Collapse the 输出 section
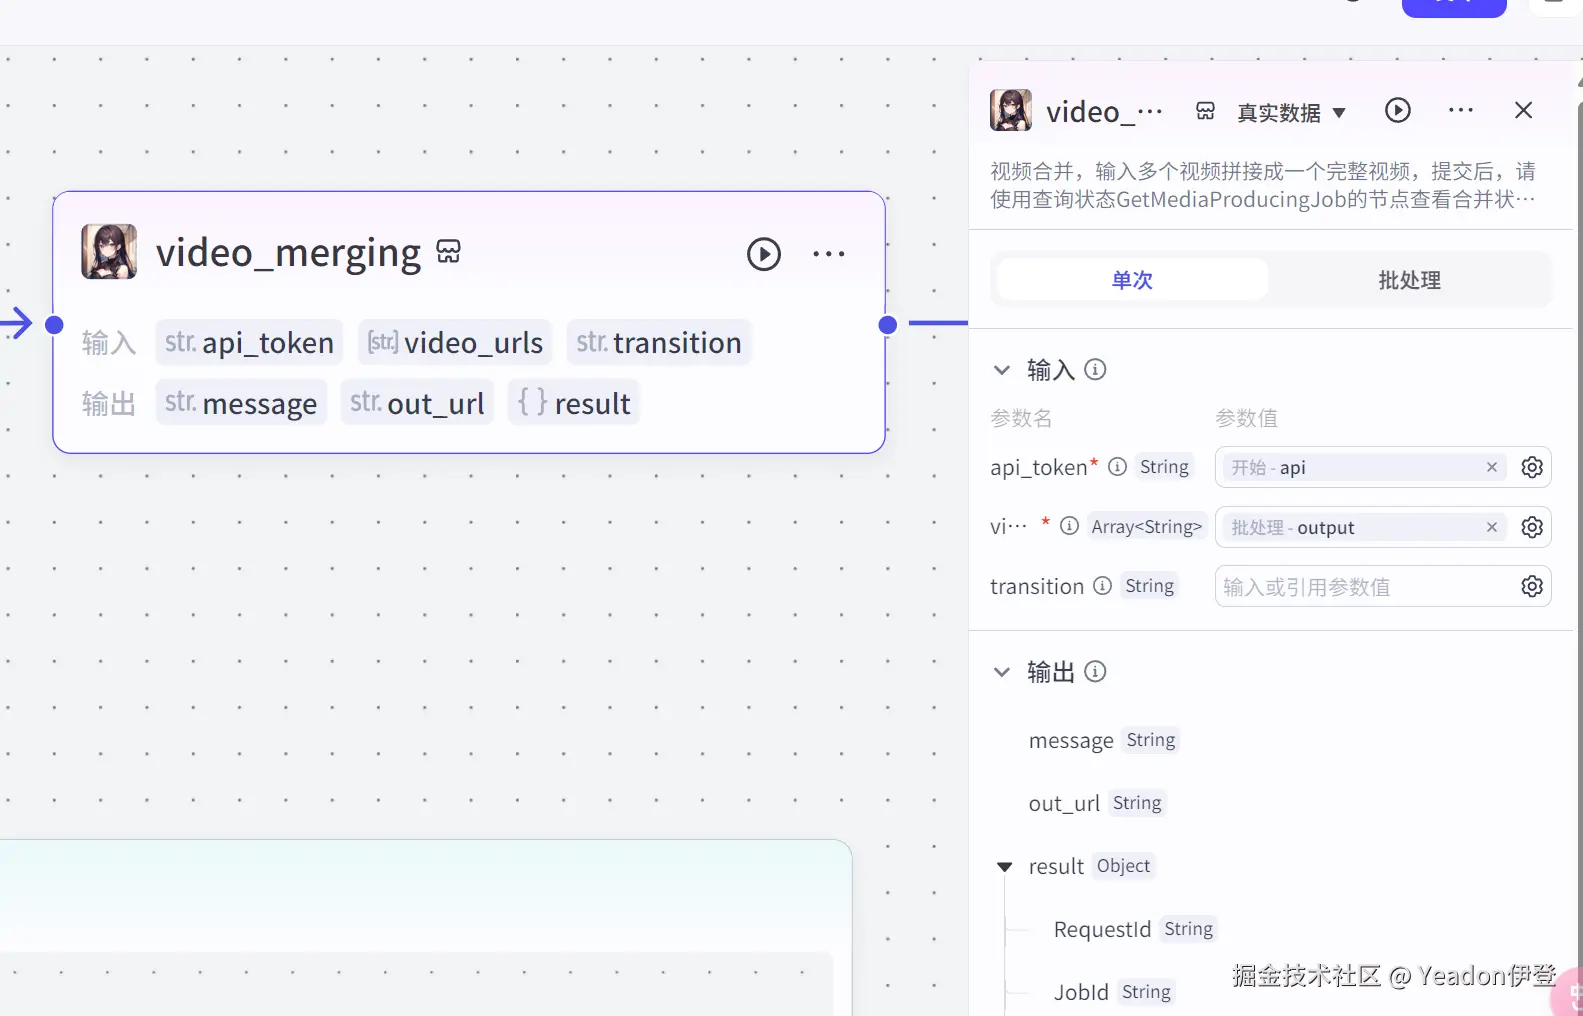The width and height of the screenshot is (1583, 1016). coord(1002,672)
